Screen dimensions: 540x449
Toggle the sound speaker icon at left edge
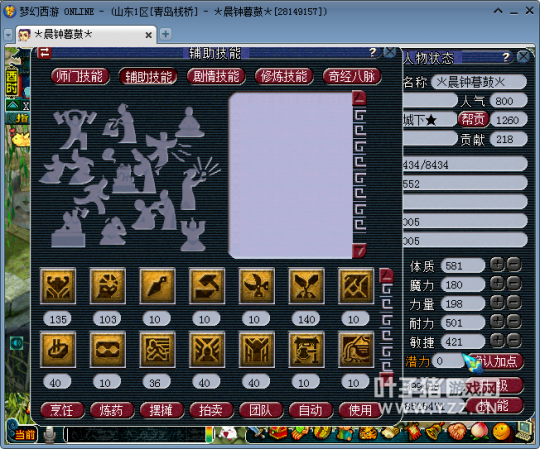tap(16, 343)
